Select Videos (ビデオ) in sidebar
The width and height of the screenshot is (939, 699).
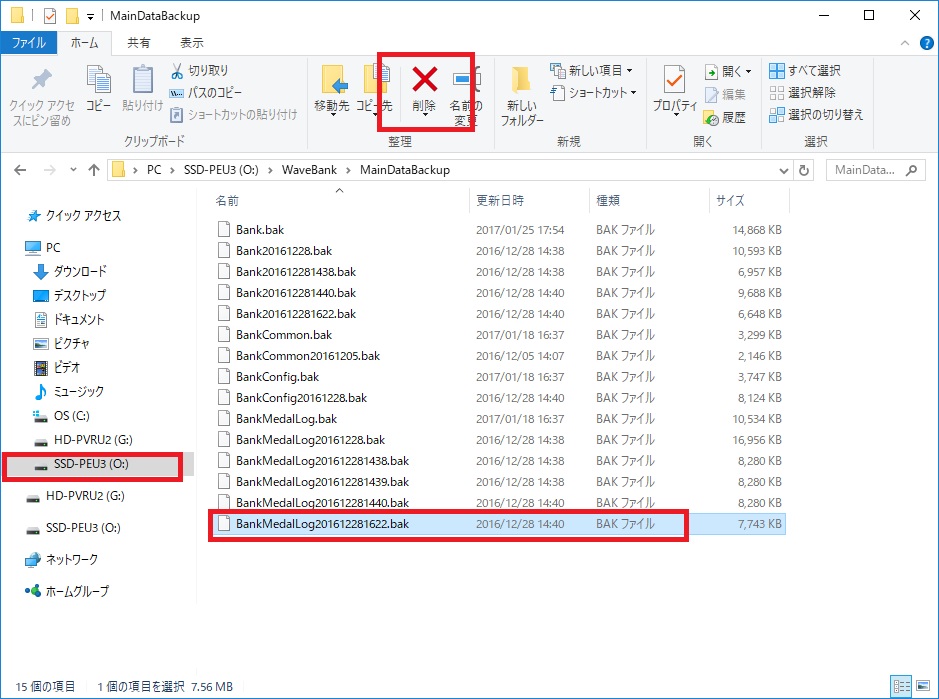[x=57, y=367]
